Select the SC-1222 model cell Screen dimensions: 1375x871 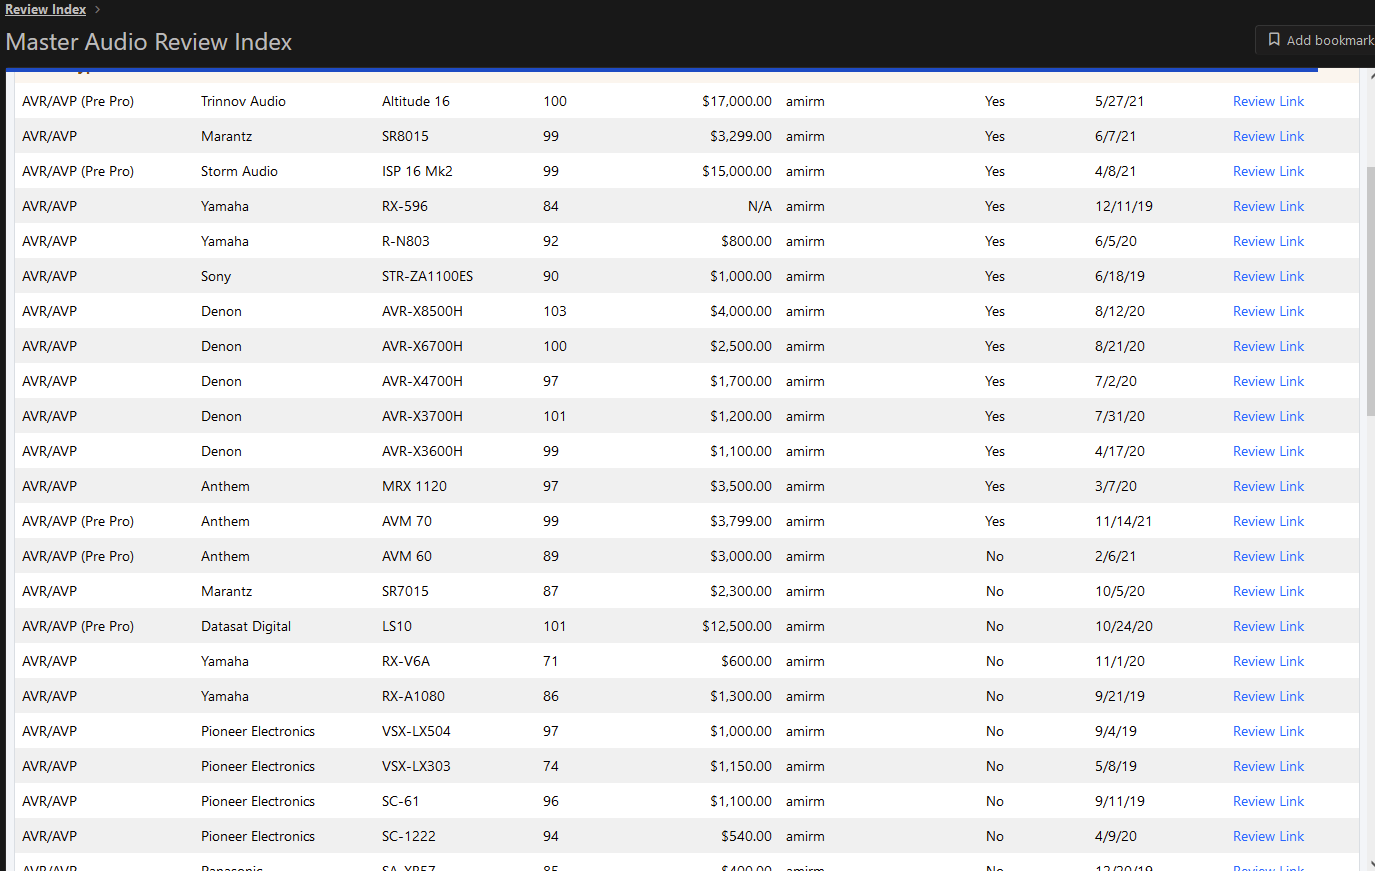409,836
